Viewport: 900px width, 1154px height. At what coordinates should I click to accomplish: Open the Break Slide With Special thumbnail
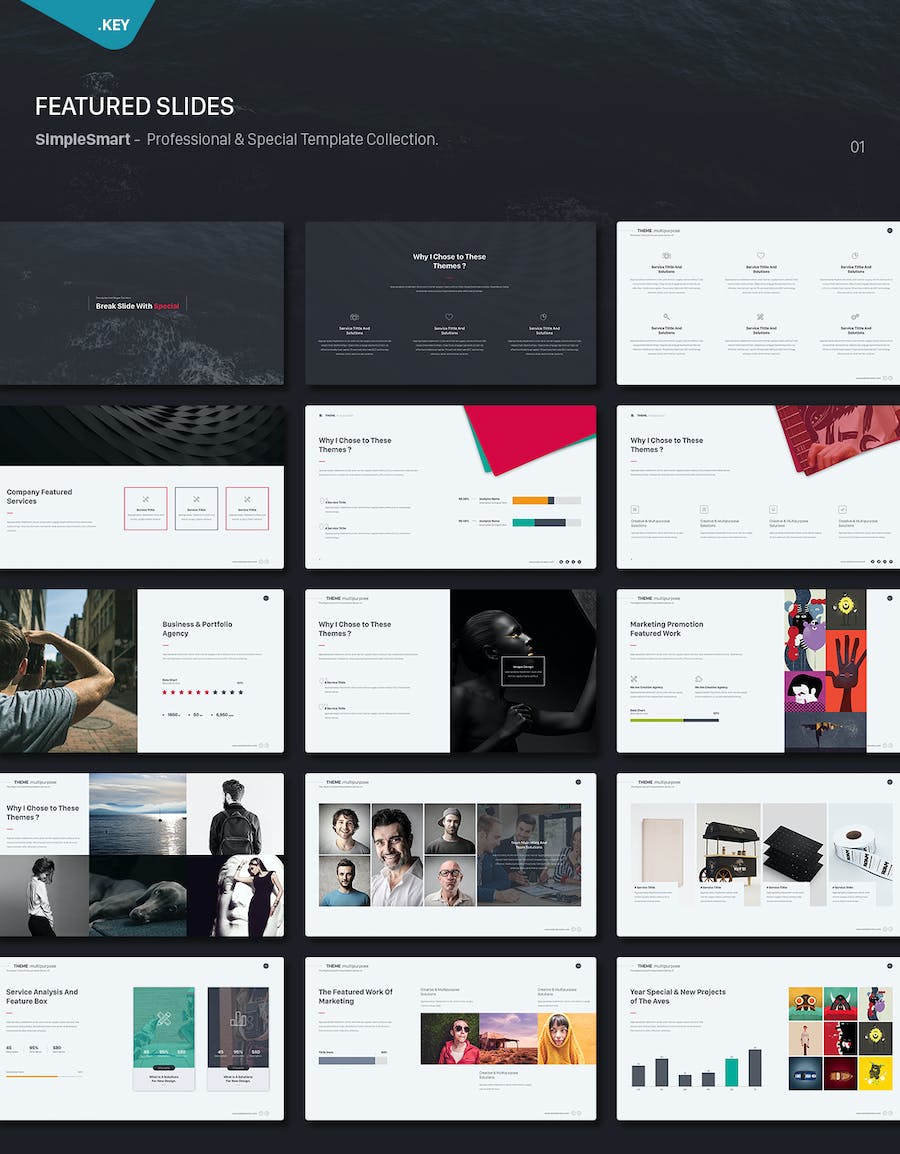[141, 304]
